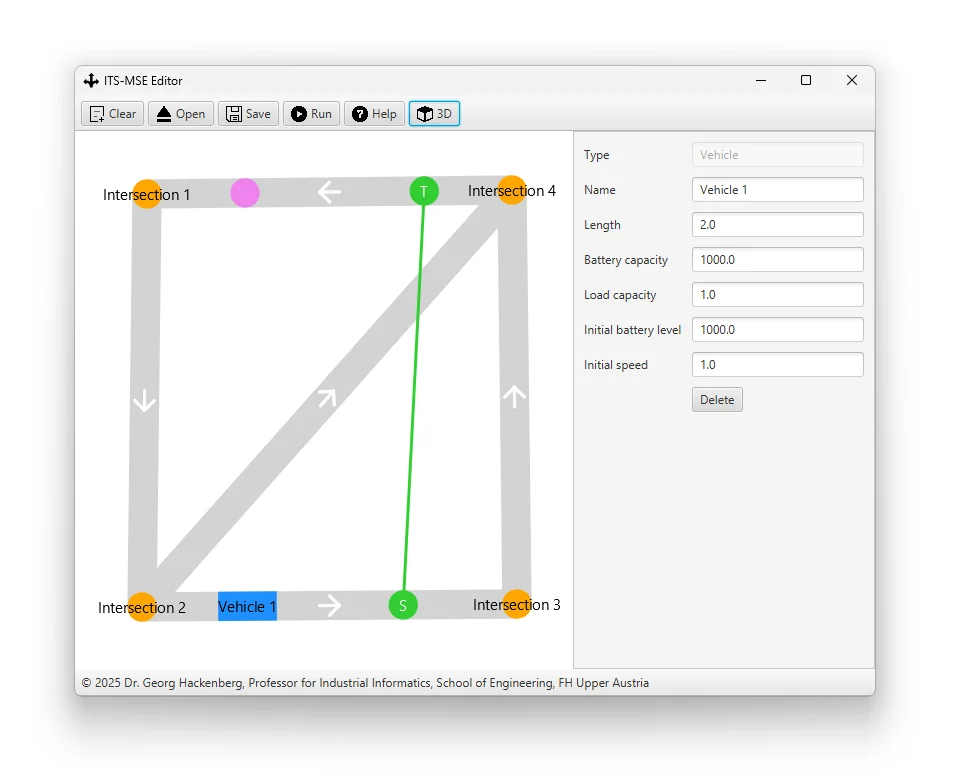Viewport: 959px width, 782px height.
Task: Start the simulation with the Run button
Action: point(311,114)
